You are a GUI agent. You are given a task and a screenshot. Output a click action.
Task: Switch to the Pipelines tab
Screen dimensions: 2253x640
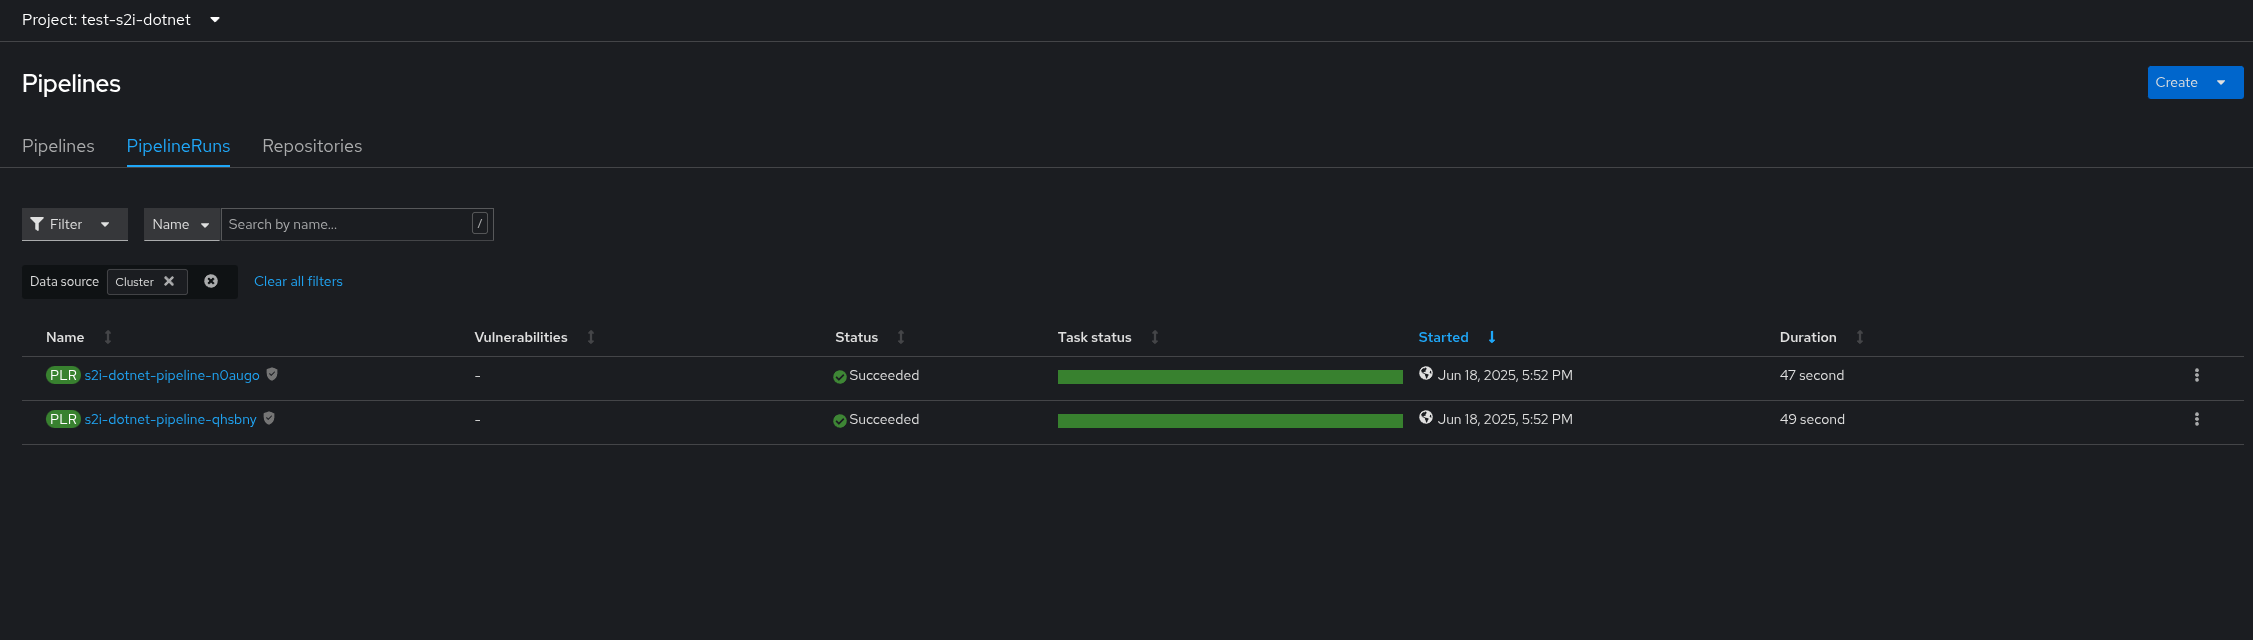[58, 146]
